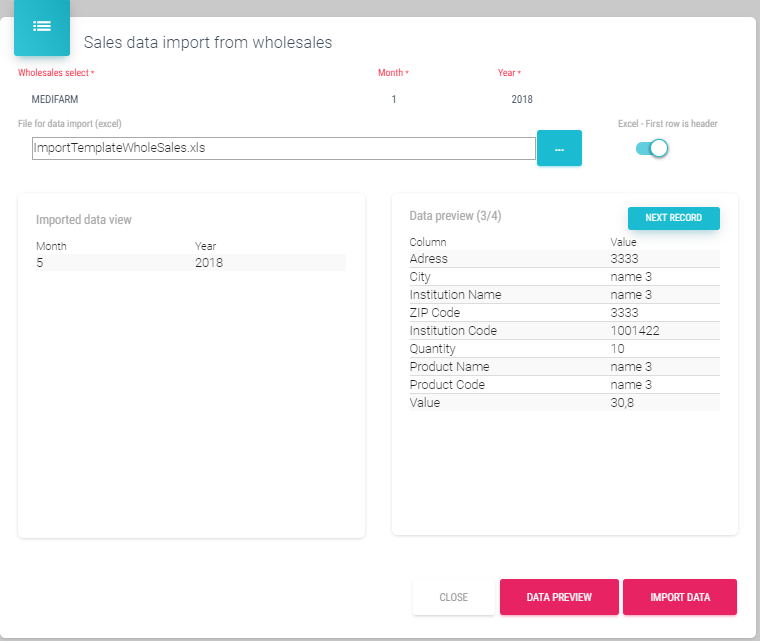Toggle the Excel first row is header switch

tap(652, 148)
